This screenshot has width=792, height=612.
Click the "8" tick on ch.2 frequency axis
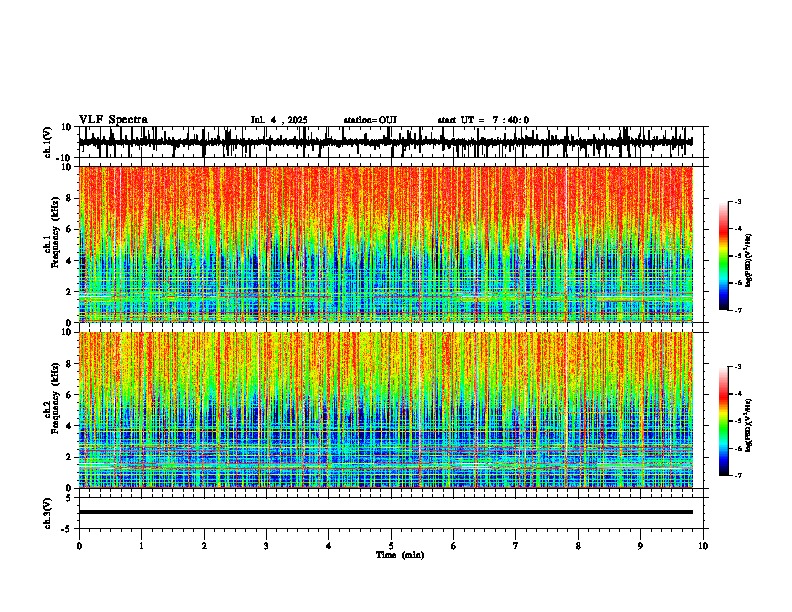click(70, 364)
